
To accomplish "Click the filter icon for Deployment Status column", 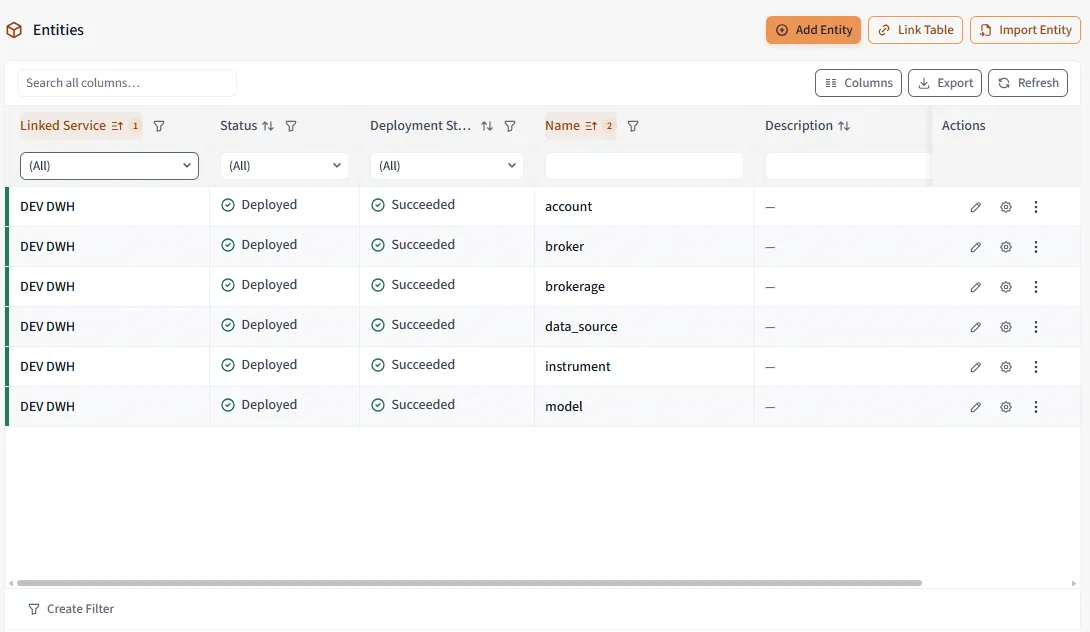I will click(x=510, y=126).
